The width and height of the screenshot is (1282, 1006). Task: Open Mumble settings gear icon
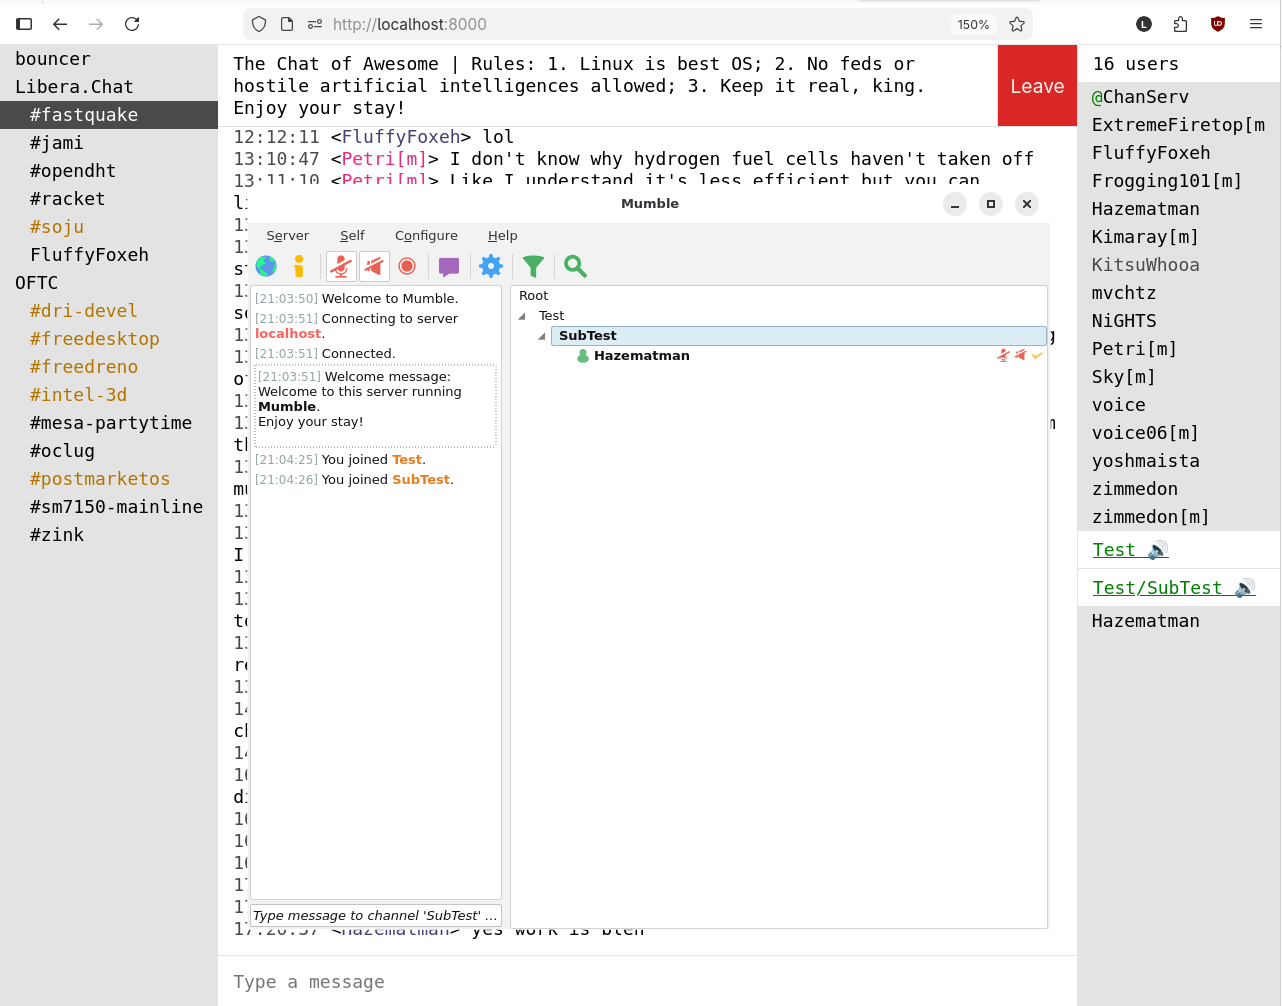(x=491, y=266)
